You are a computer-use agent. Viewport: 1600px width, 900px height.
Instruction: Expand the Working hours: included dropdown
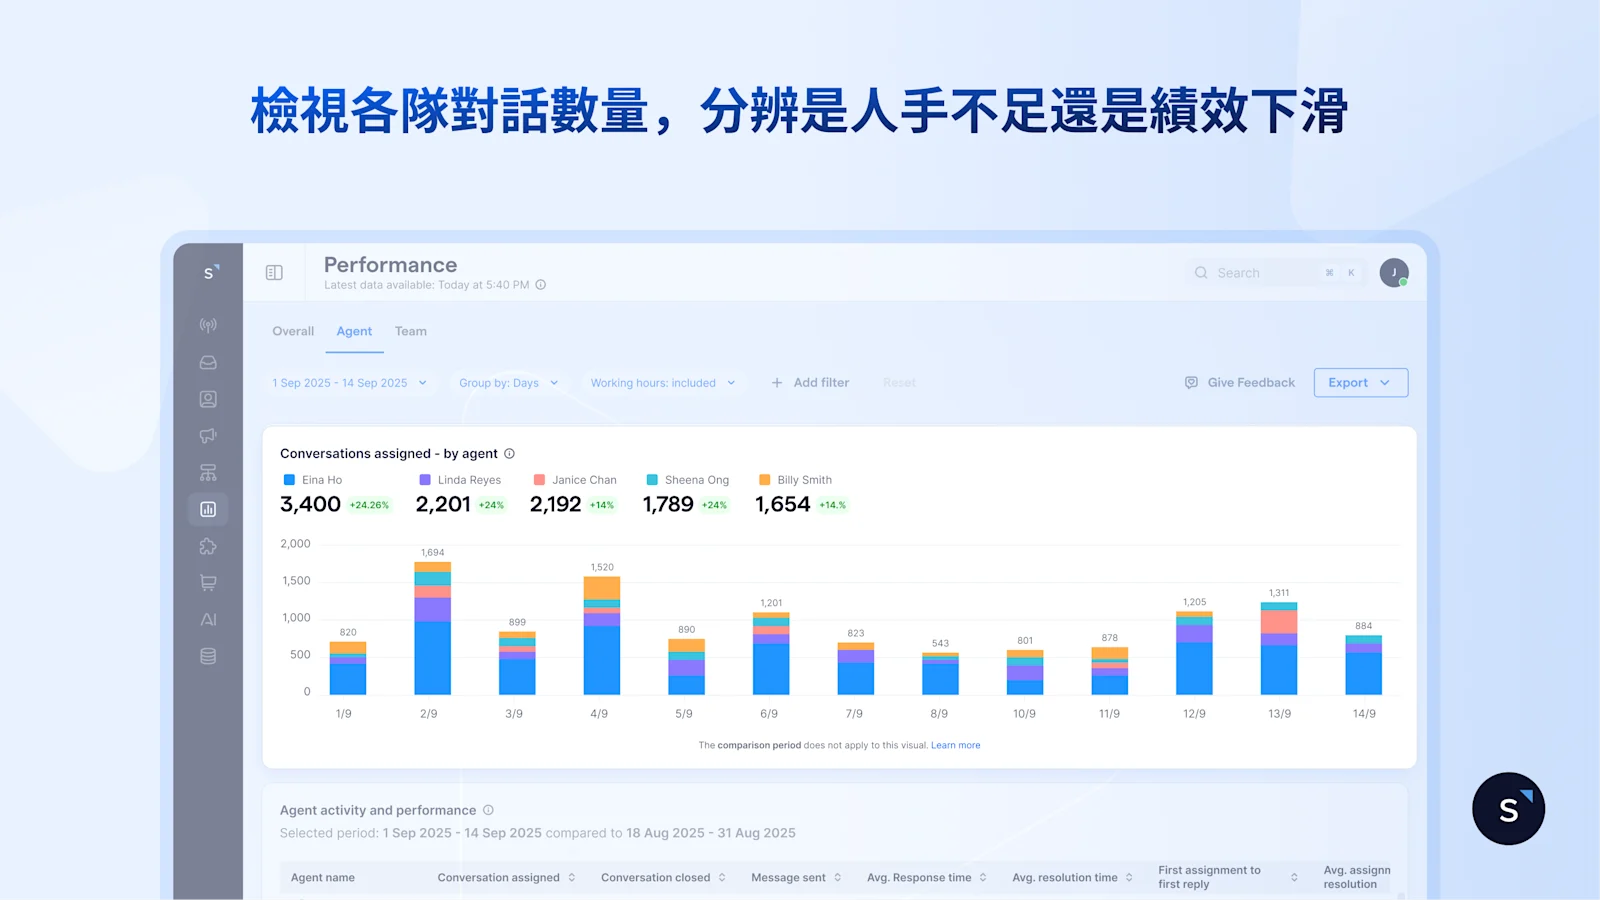(x=662, y=382)
